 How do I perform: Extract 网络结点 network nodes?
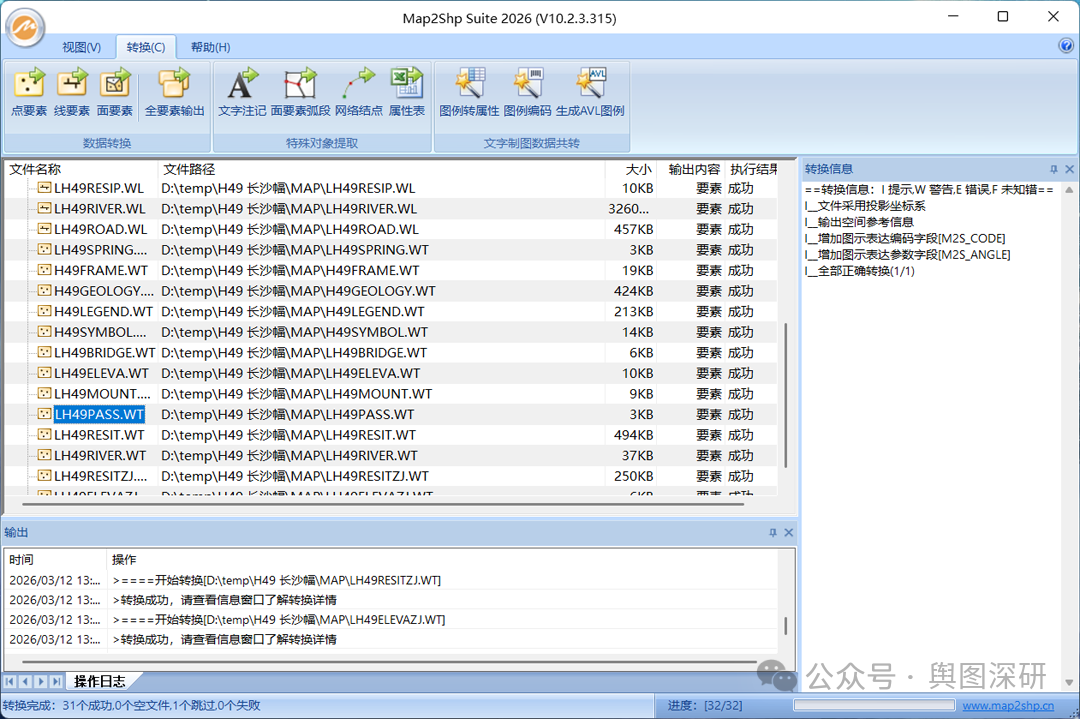click(358, 92)
